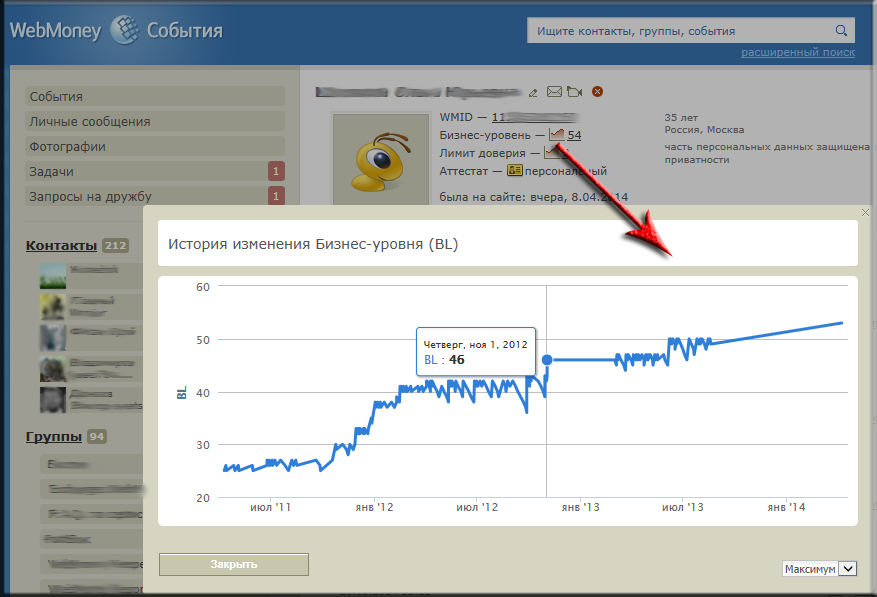Click the июл '12 axis label
Image resolution: width=877 pixels, height=597 pixels.
[477, 507]
